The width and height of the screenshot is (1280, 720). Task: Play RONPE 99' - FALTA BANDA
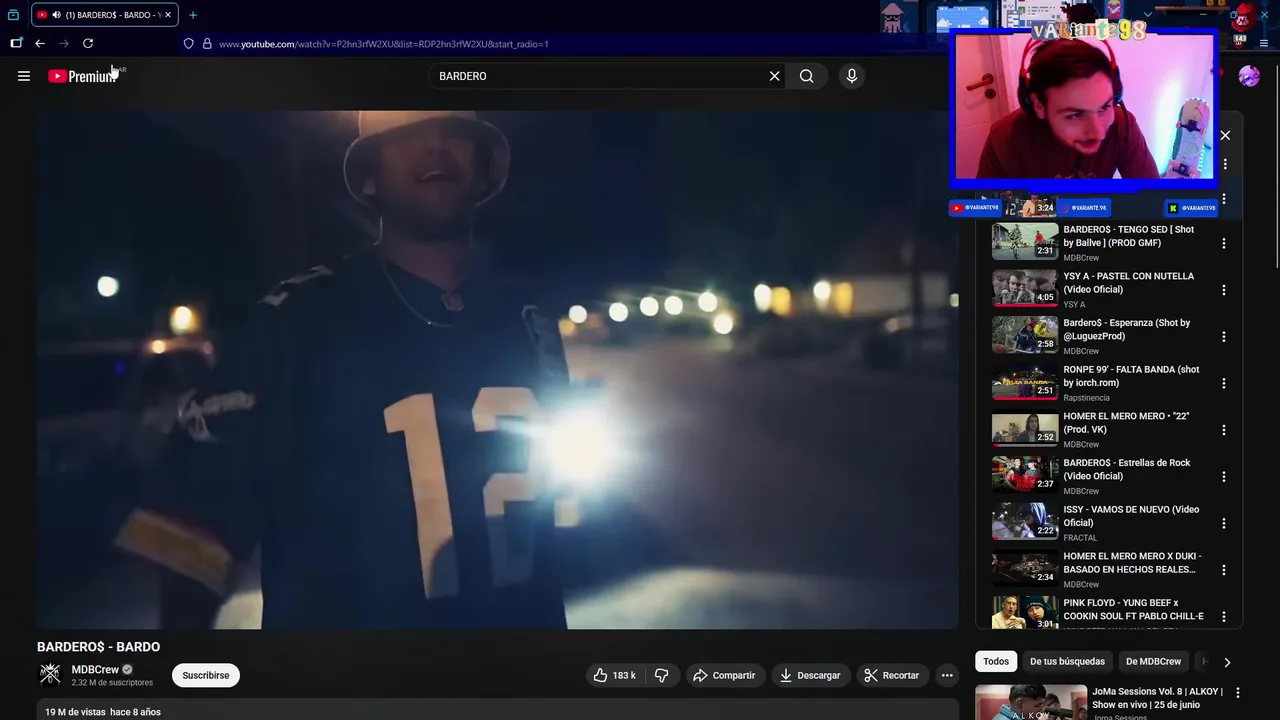pos(1131,376)
